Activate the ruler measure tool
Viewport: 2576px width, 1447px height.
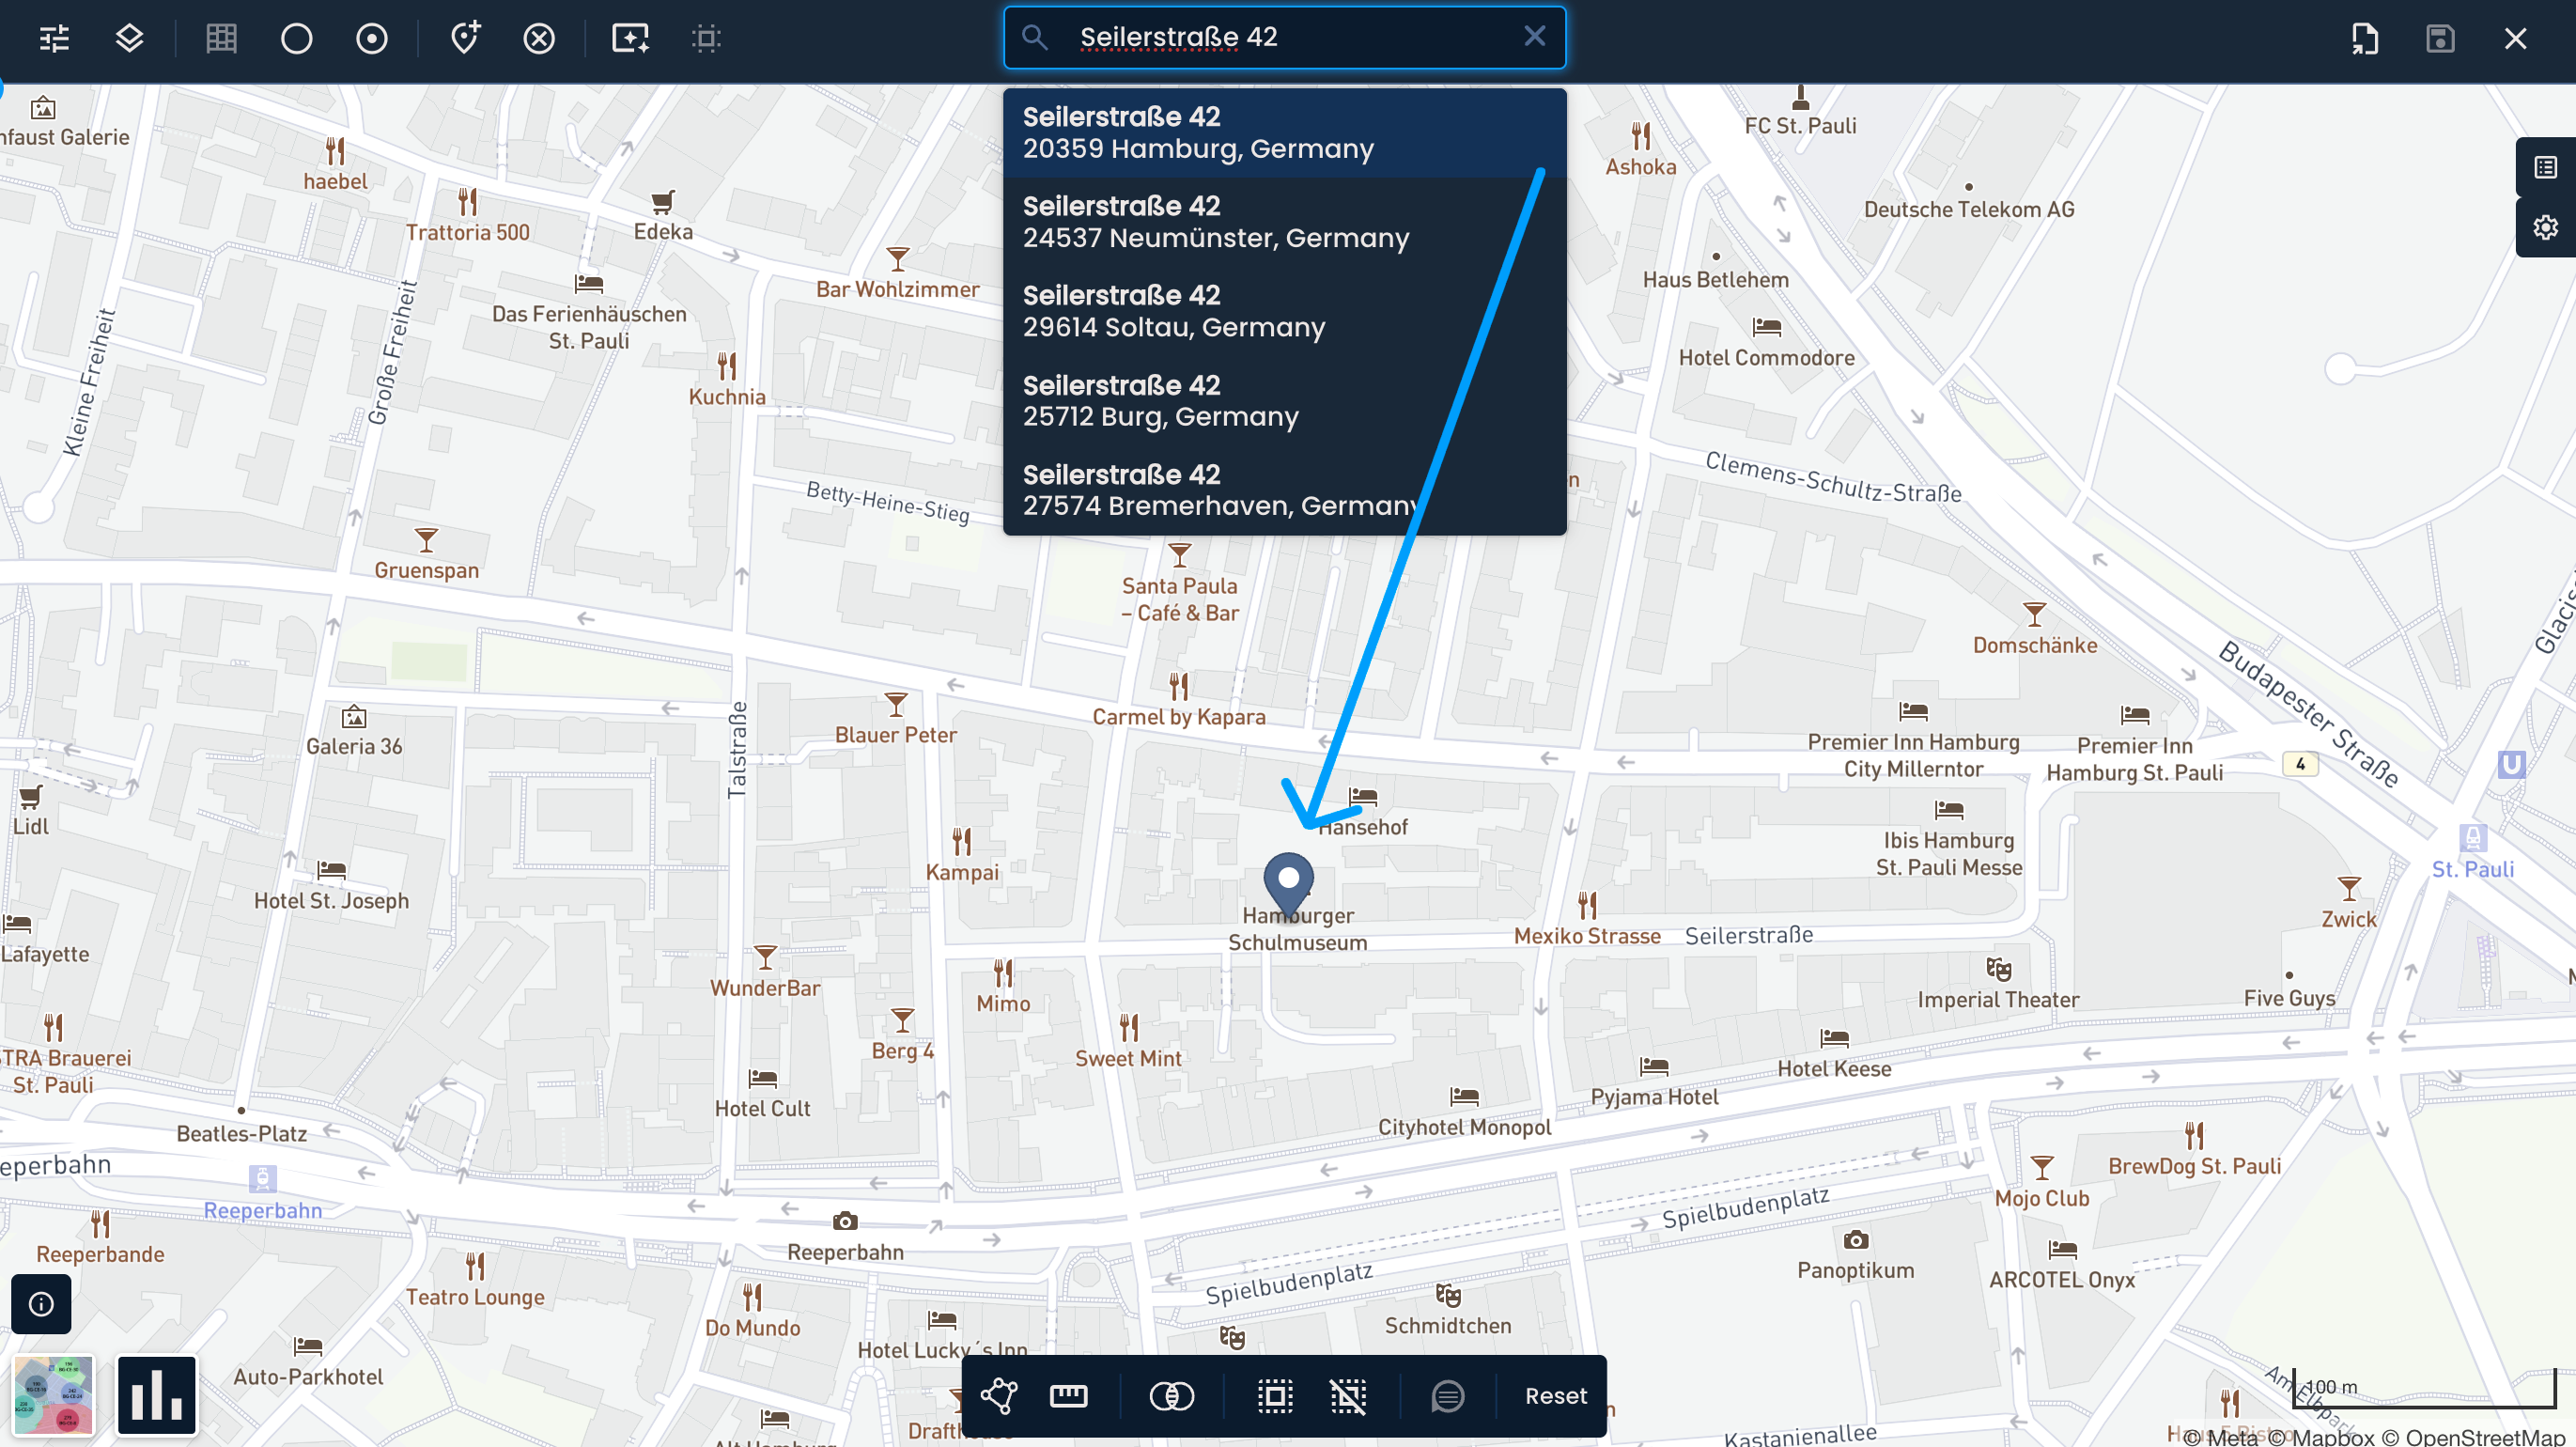(x=1068, y=1395)
